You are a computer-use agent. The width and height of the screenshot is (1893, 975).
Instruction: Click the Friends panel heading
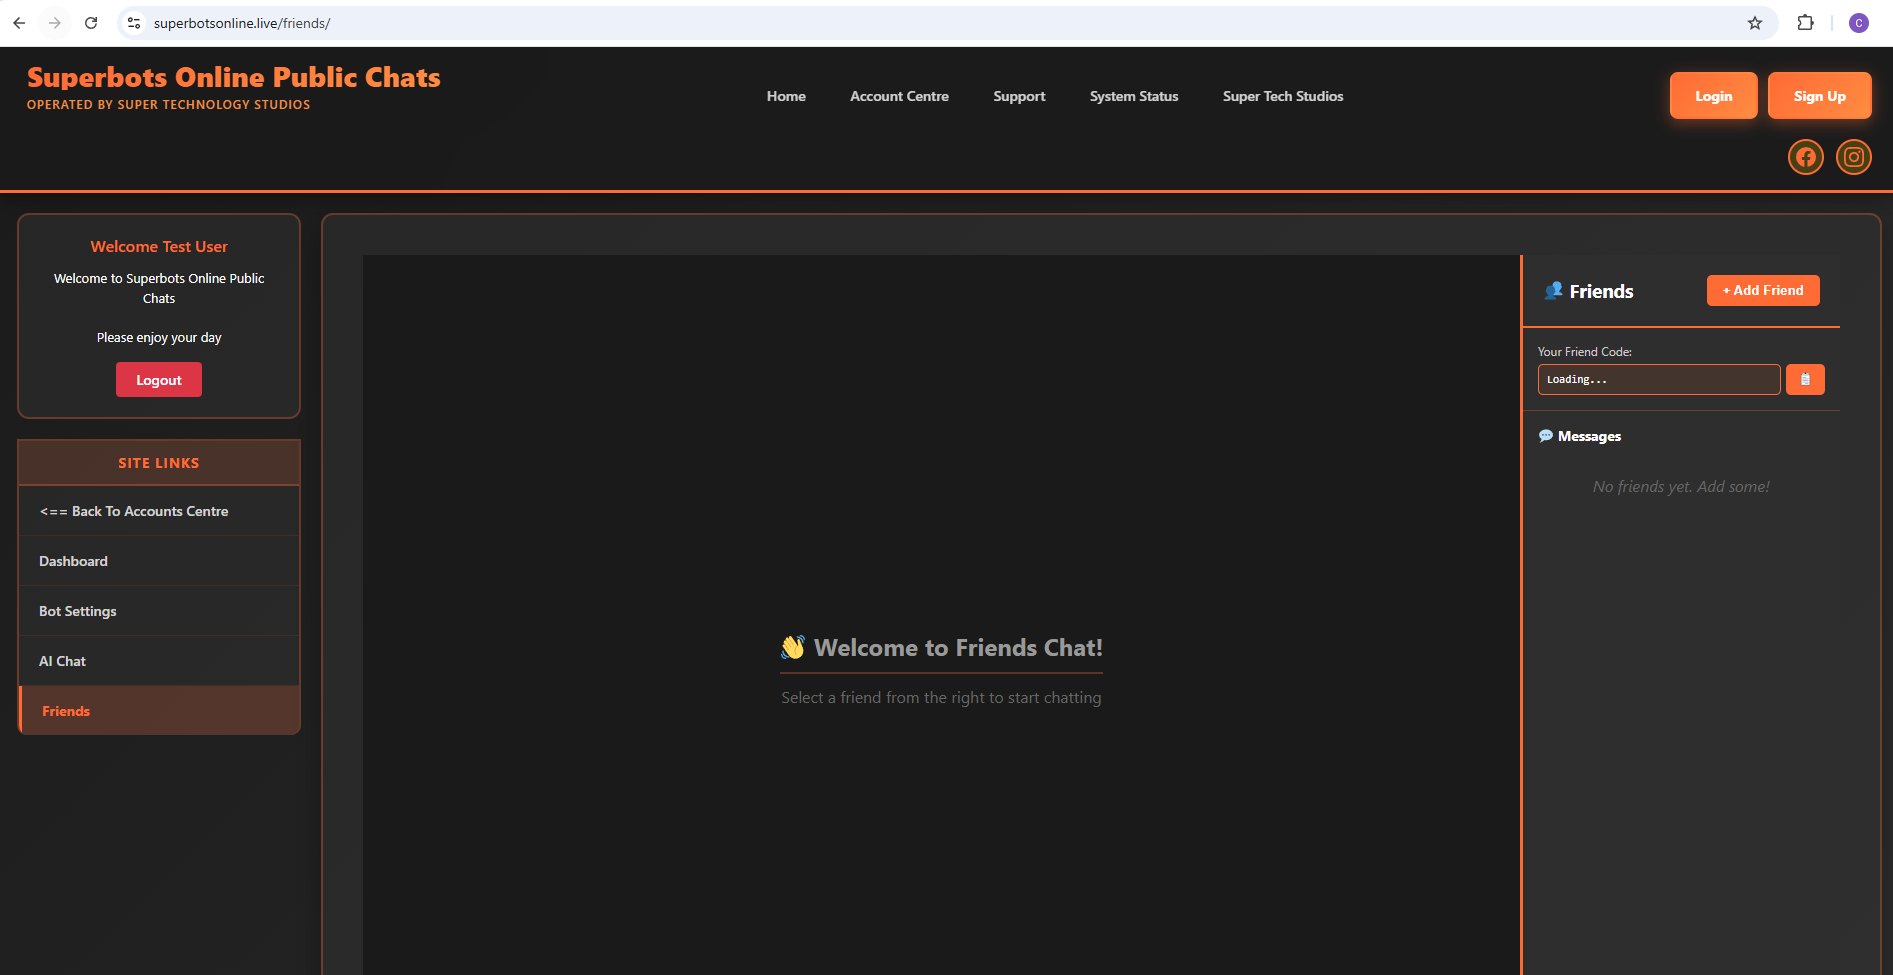coord(1590,291)
